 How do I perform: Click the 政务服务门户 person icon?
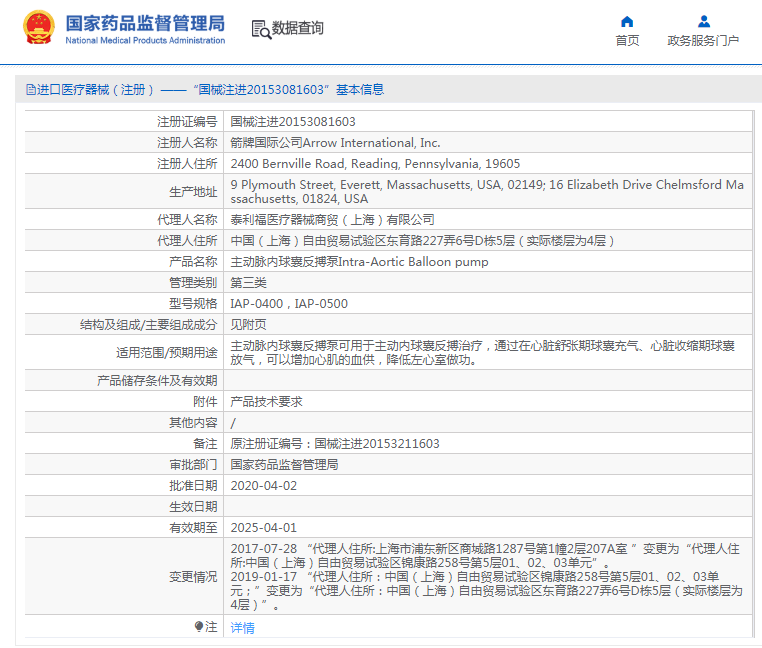click(704, 21)
